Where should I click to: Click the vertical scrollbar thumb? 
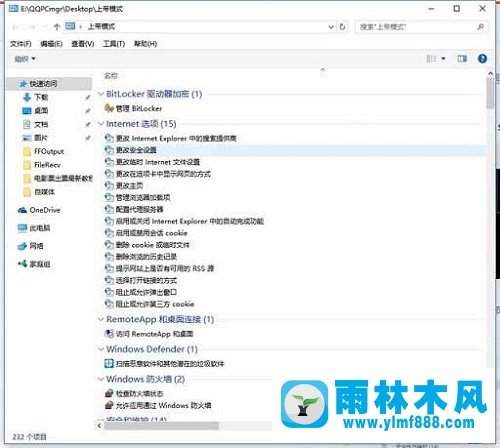coord(490,94)
